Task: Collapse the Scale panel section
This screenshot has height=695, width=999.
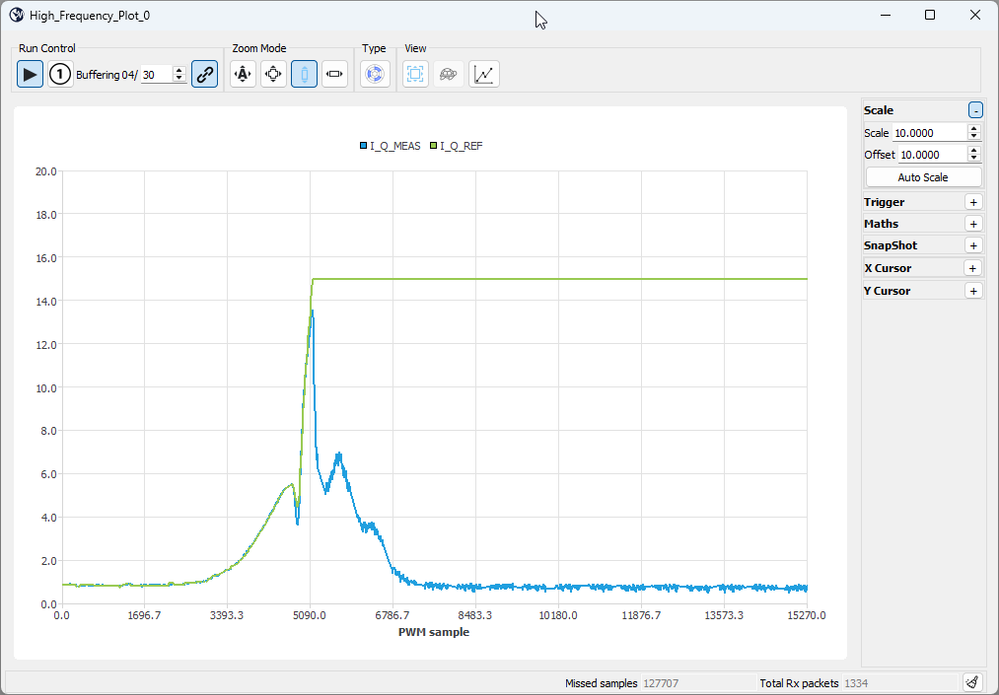Action: 974,111
